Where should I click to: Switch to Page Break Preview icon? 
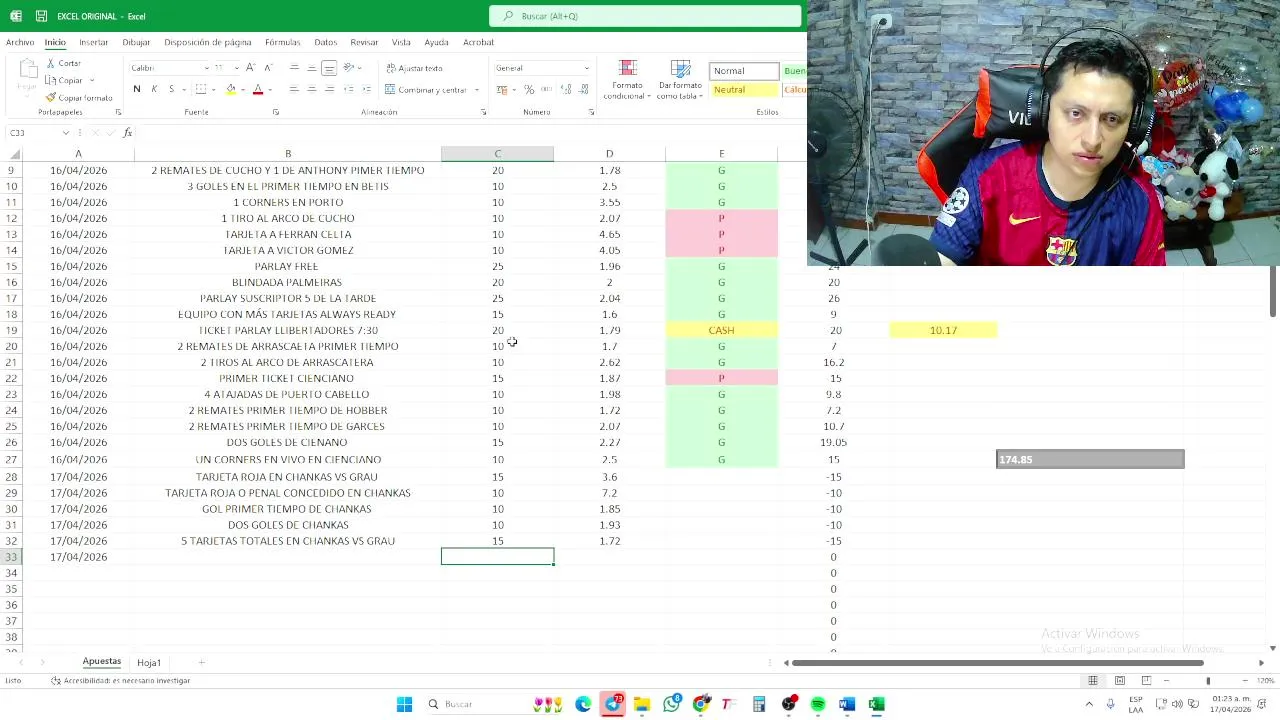(1146, 681)
